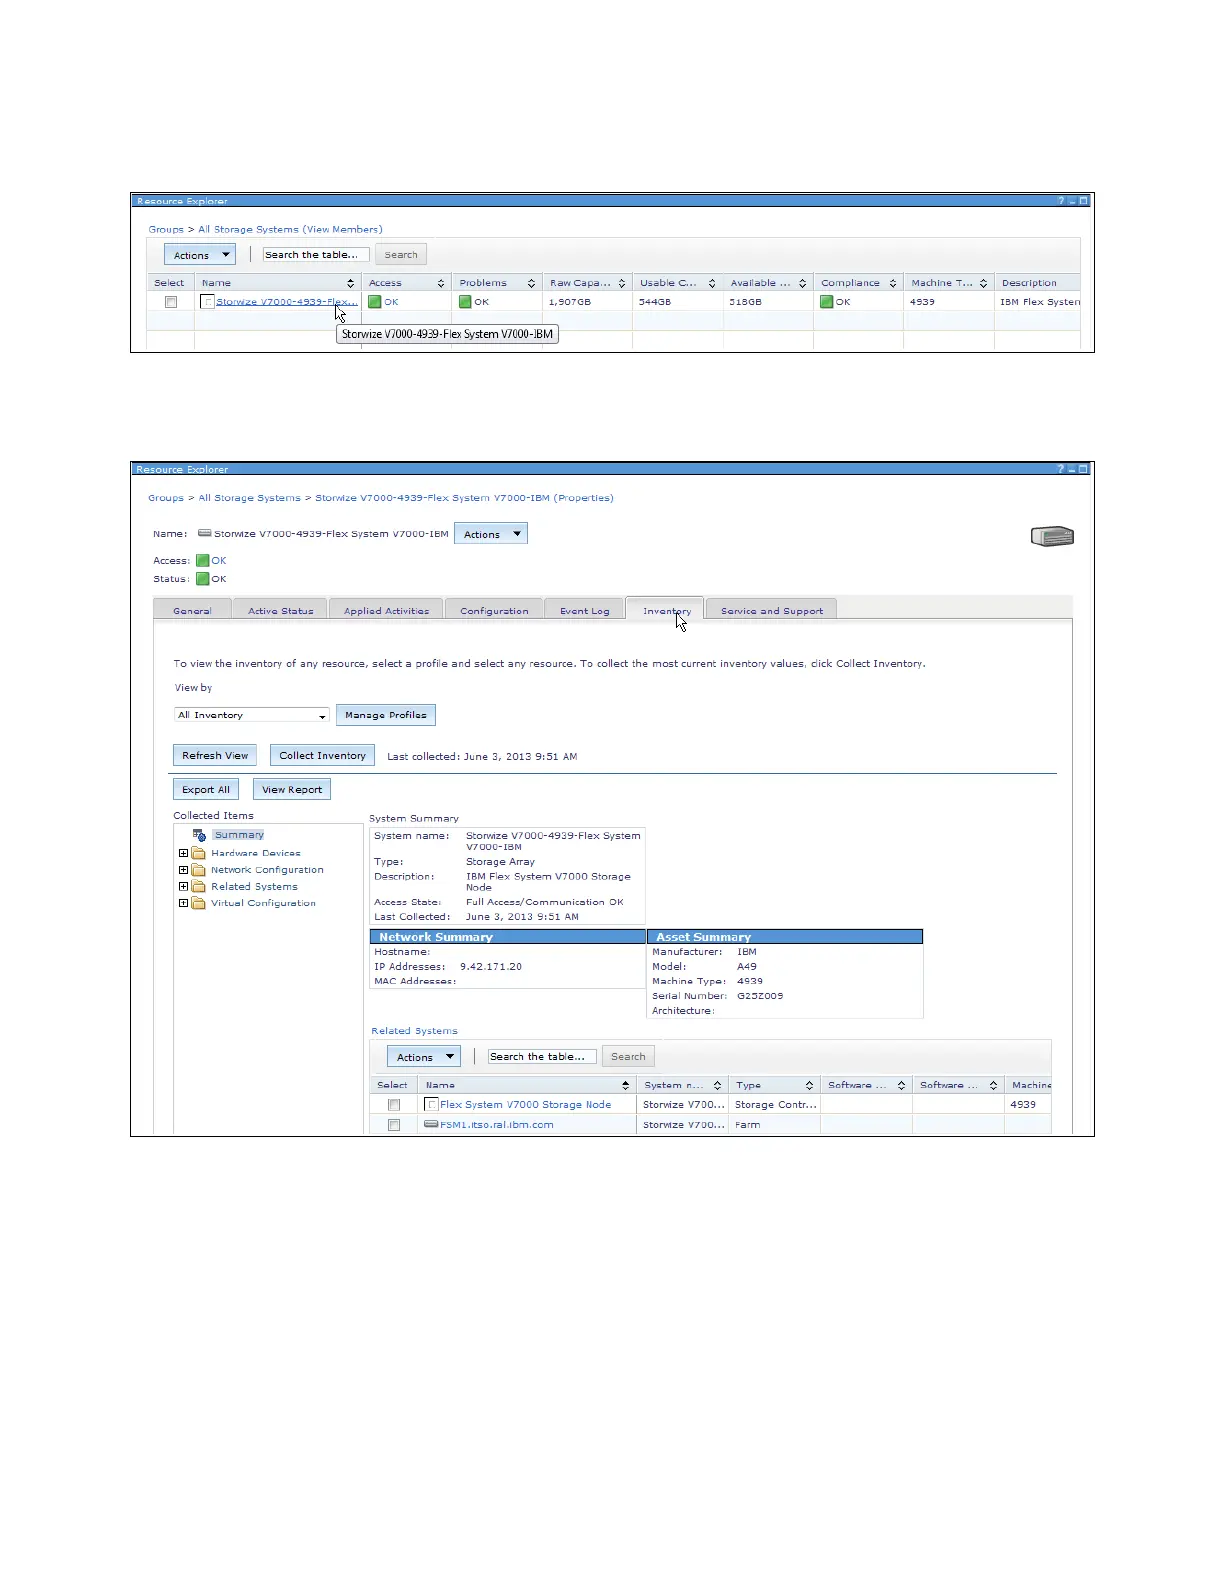1224x1584 pixels.
Task: Click the Search button in the upper table
Action: [401, 255]
